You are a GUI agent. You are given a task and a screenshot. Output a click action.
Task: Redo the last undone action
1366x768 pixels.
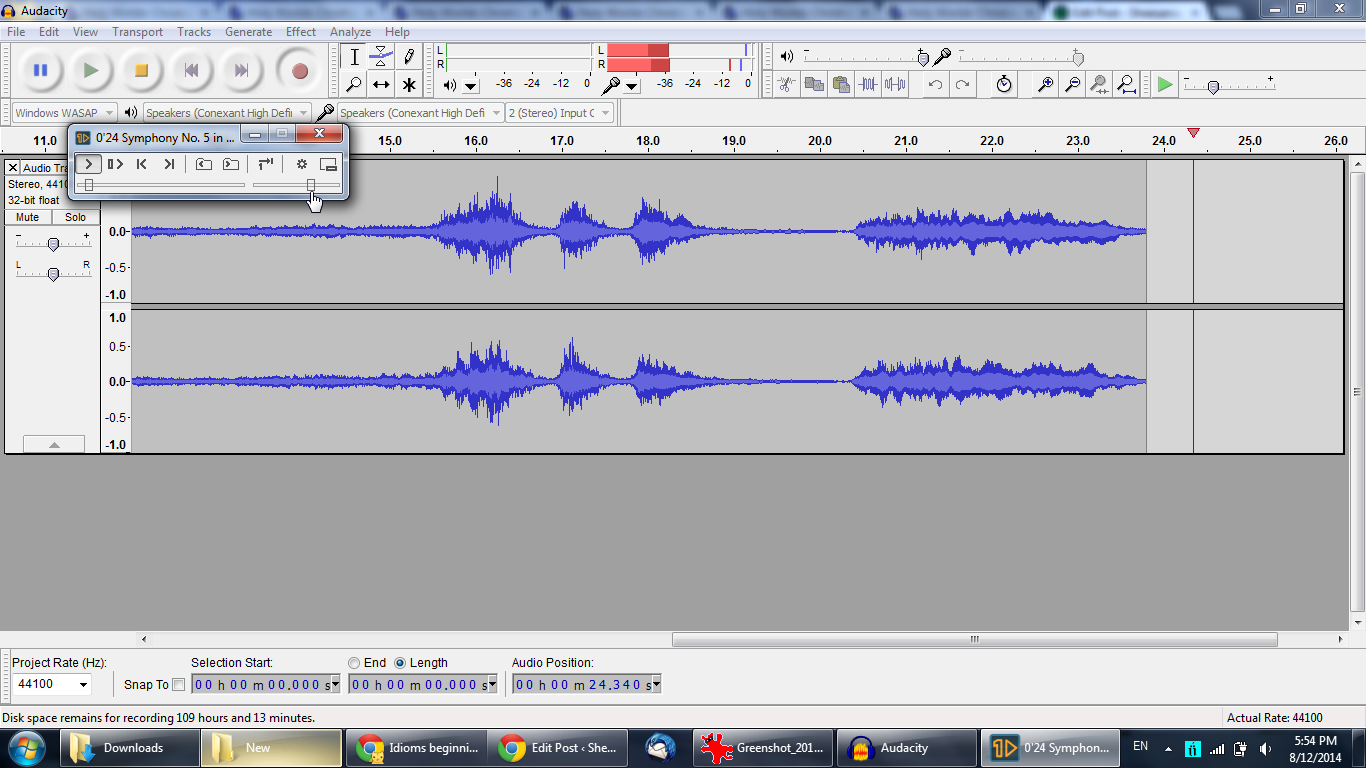click(962, 84)
